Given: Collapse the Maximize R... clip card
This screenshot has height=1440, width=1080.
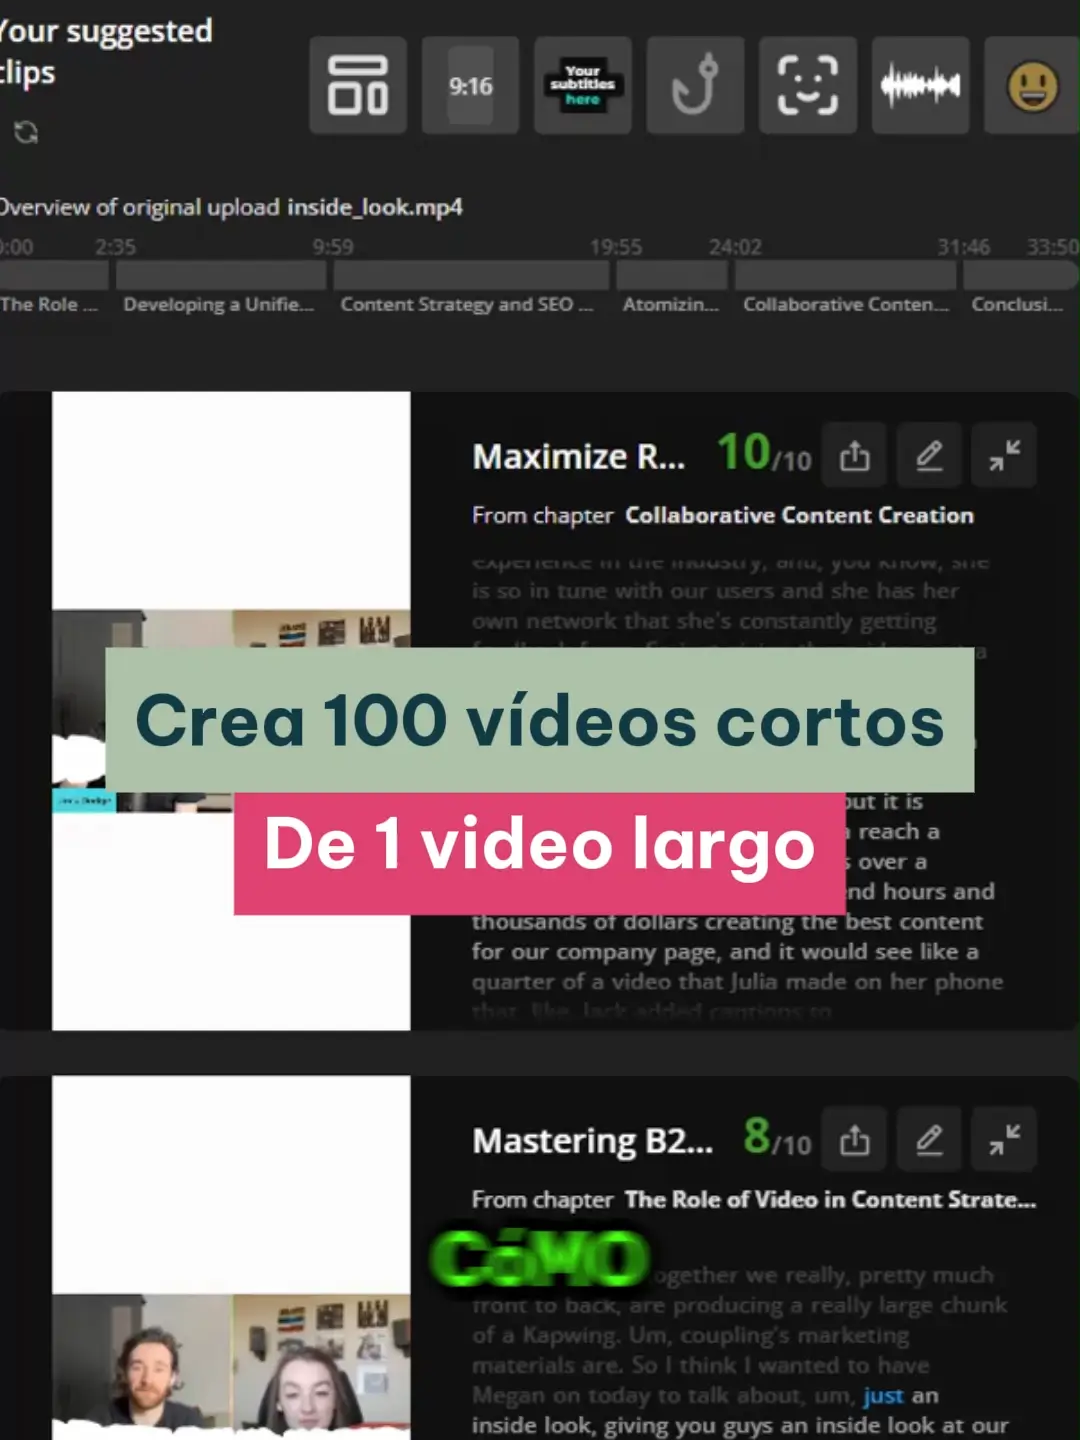Looking at the screenshot, I should click(1004, 456).
